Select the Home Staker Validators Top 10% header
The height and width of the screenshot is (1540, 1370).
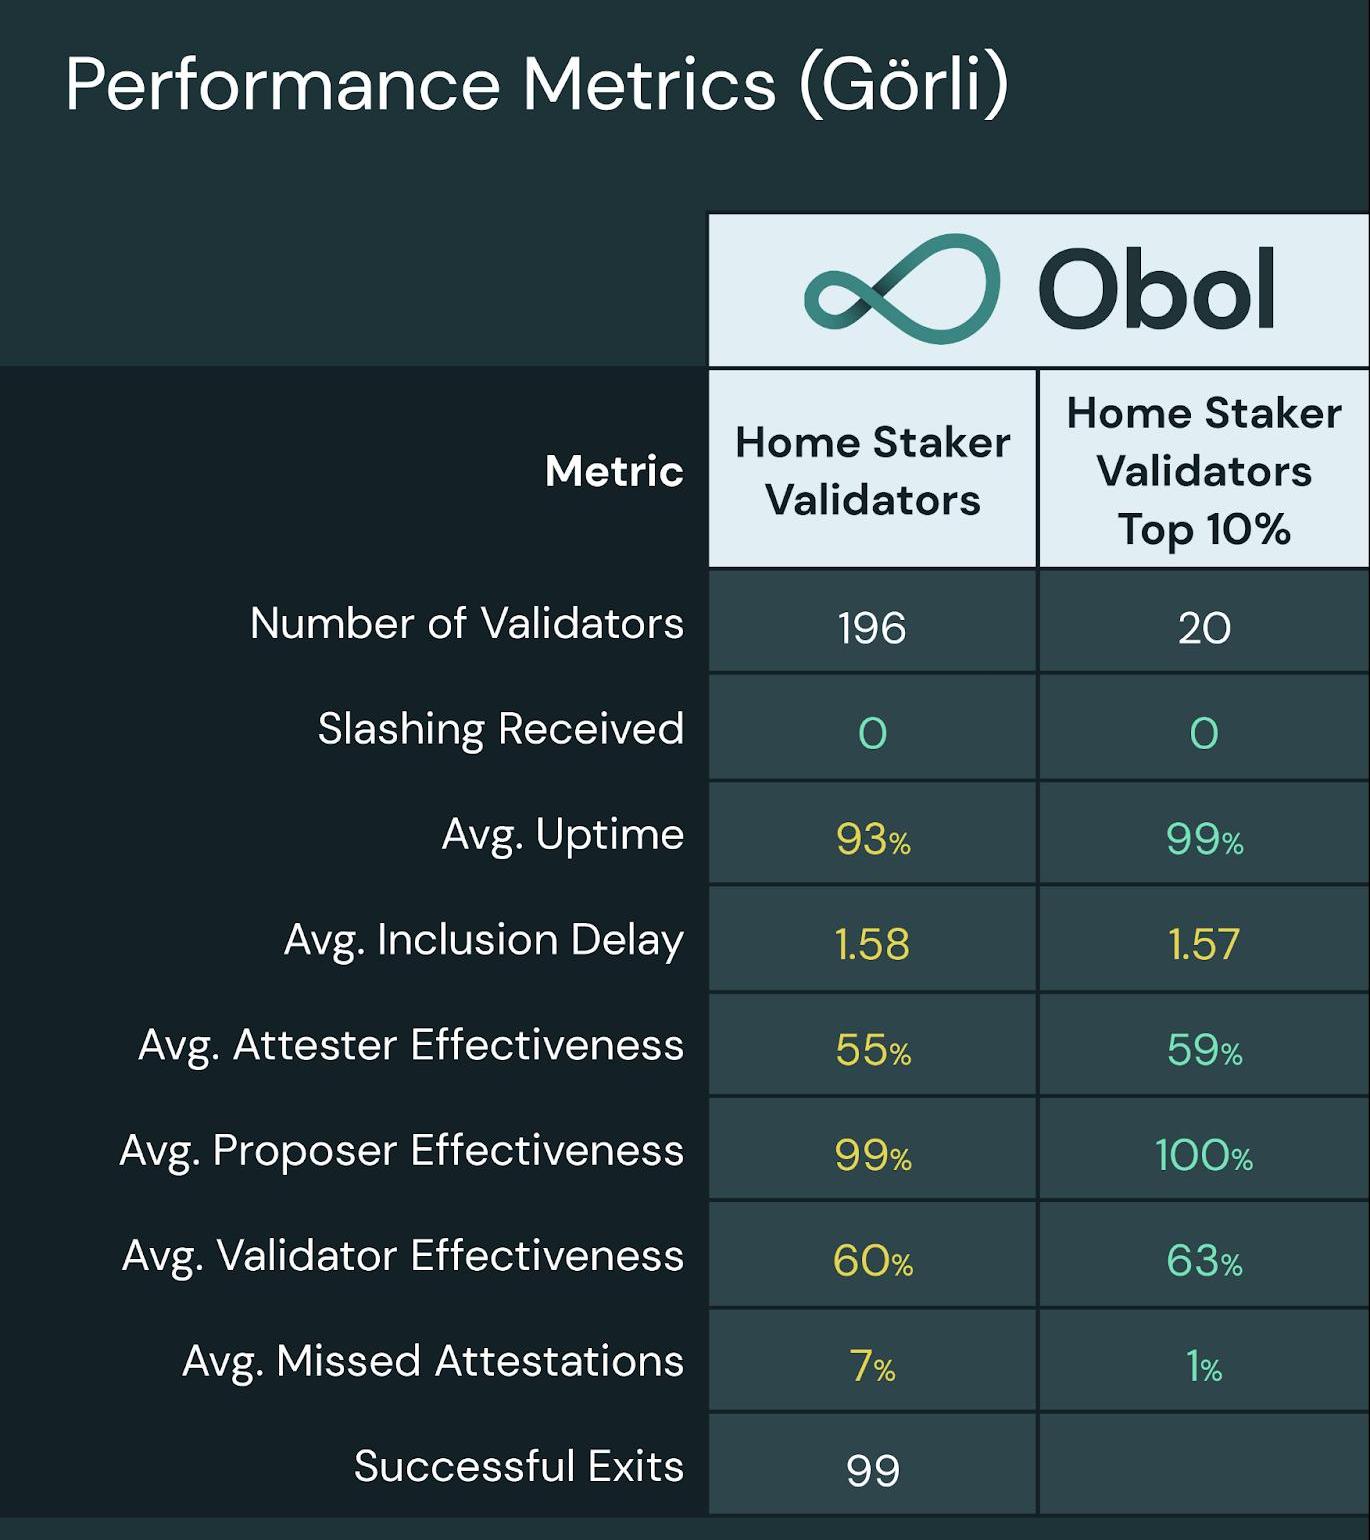pos(1204,470)
